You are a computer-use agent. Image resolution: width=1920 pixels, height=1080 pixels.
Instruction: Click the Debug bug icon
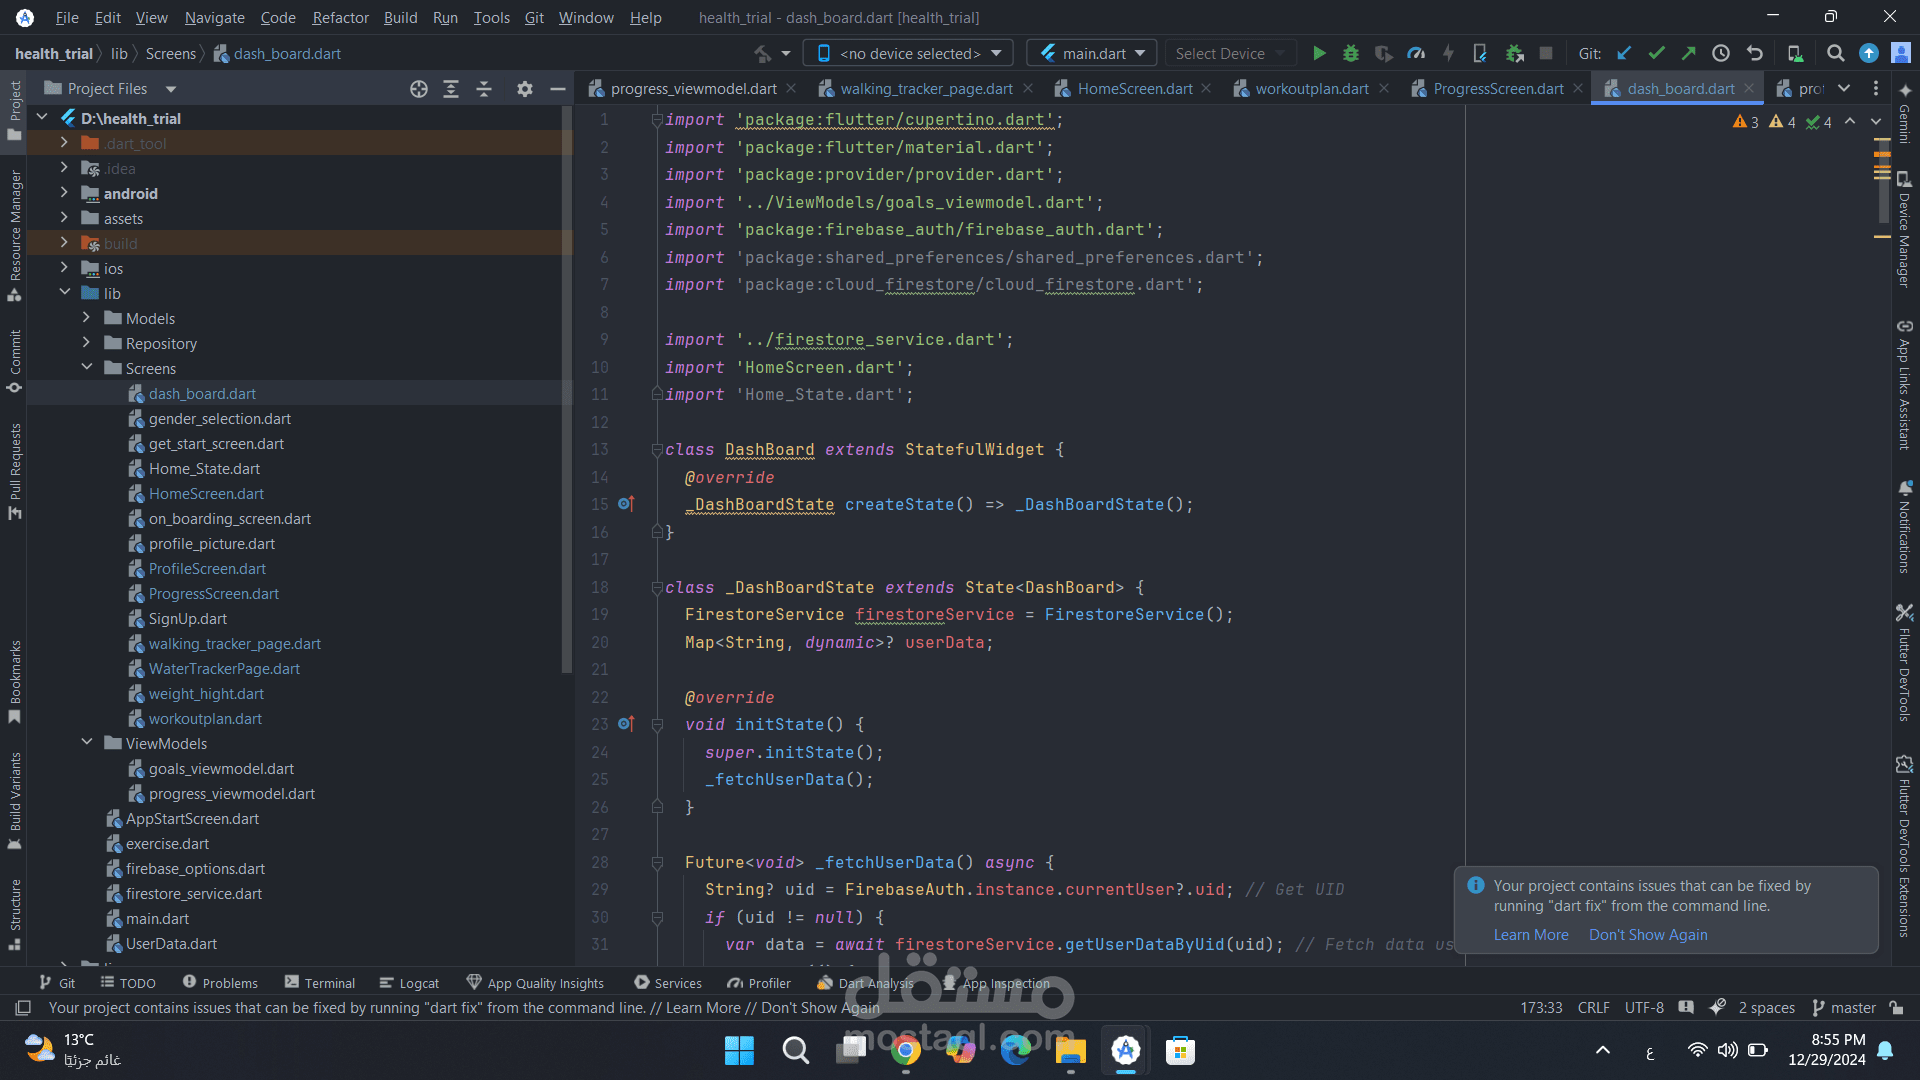coord(1351,53)
